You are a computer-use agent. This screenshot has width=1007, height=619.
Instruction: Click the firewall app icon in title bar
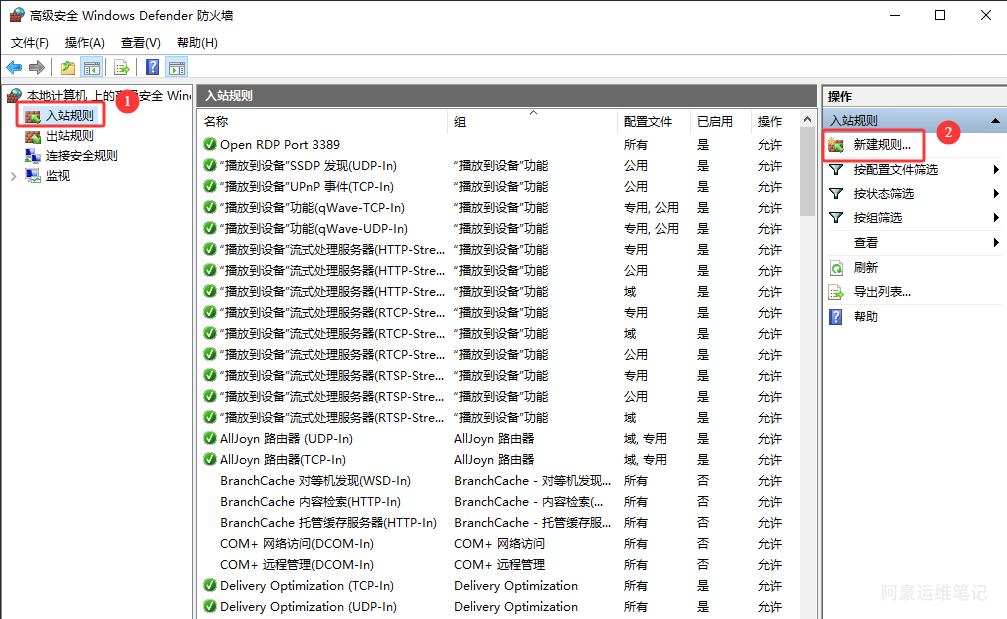pos(17,15)
